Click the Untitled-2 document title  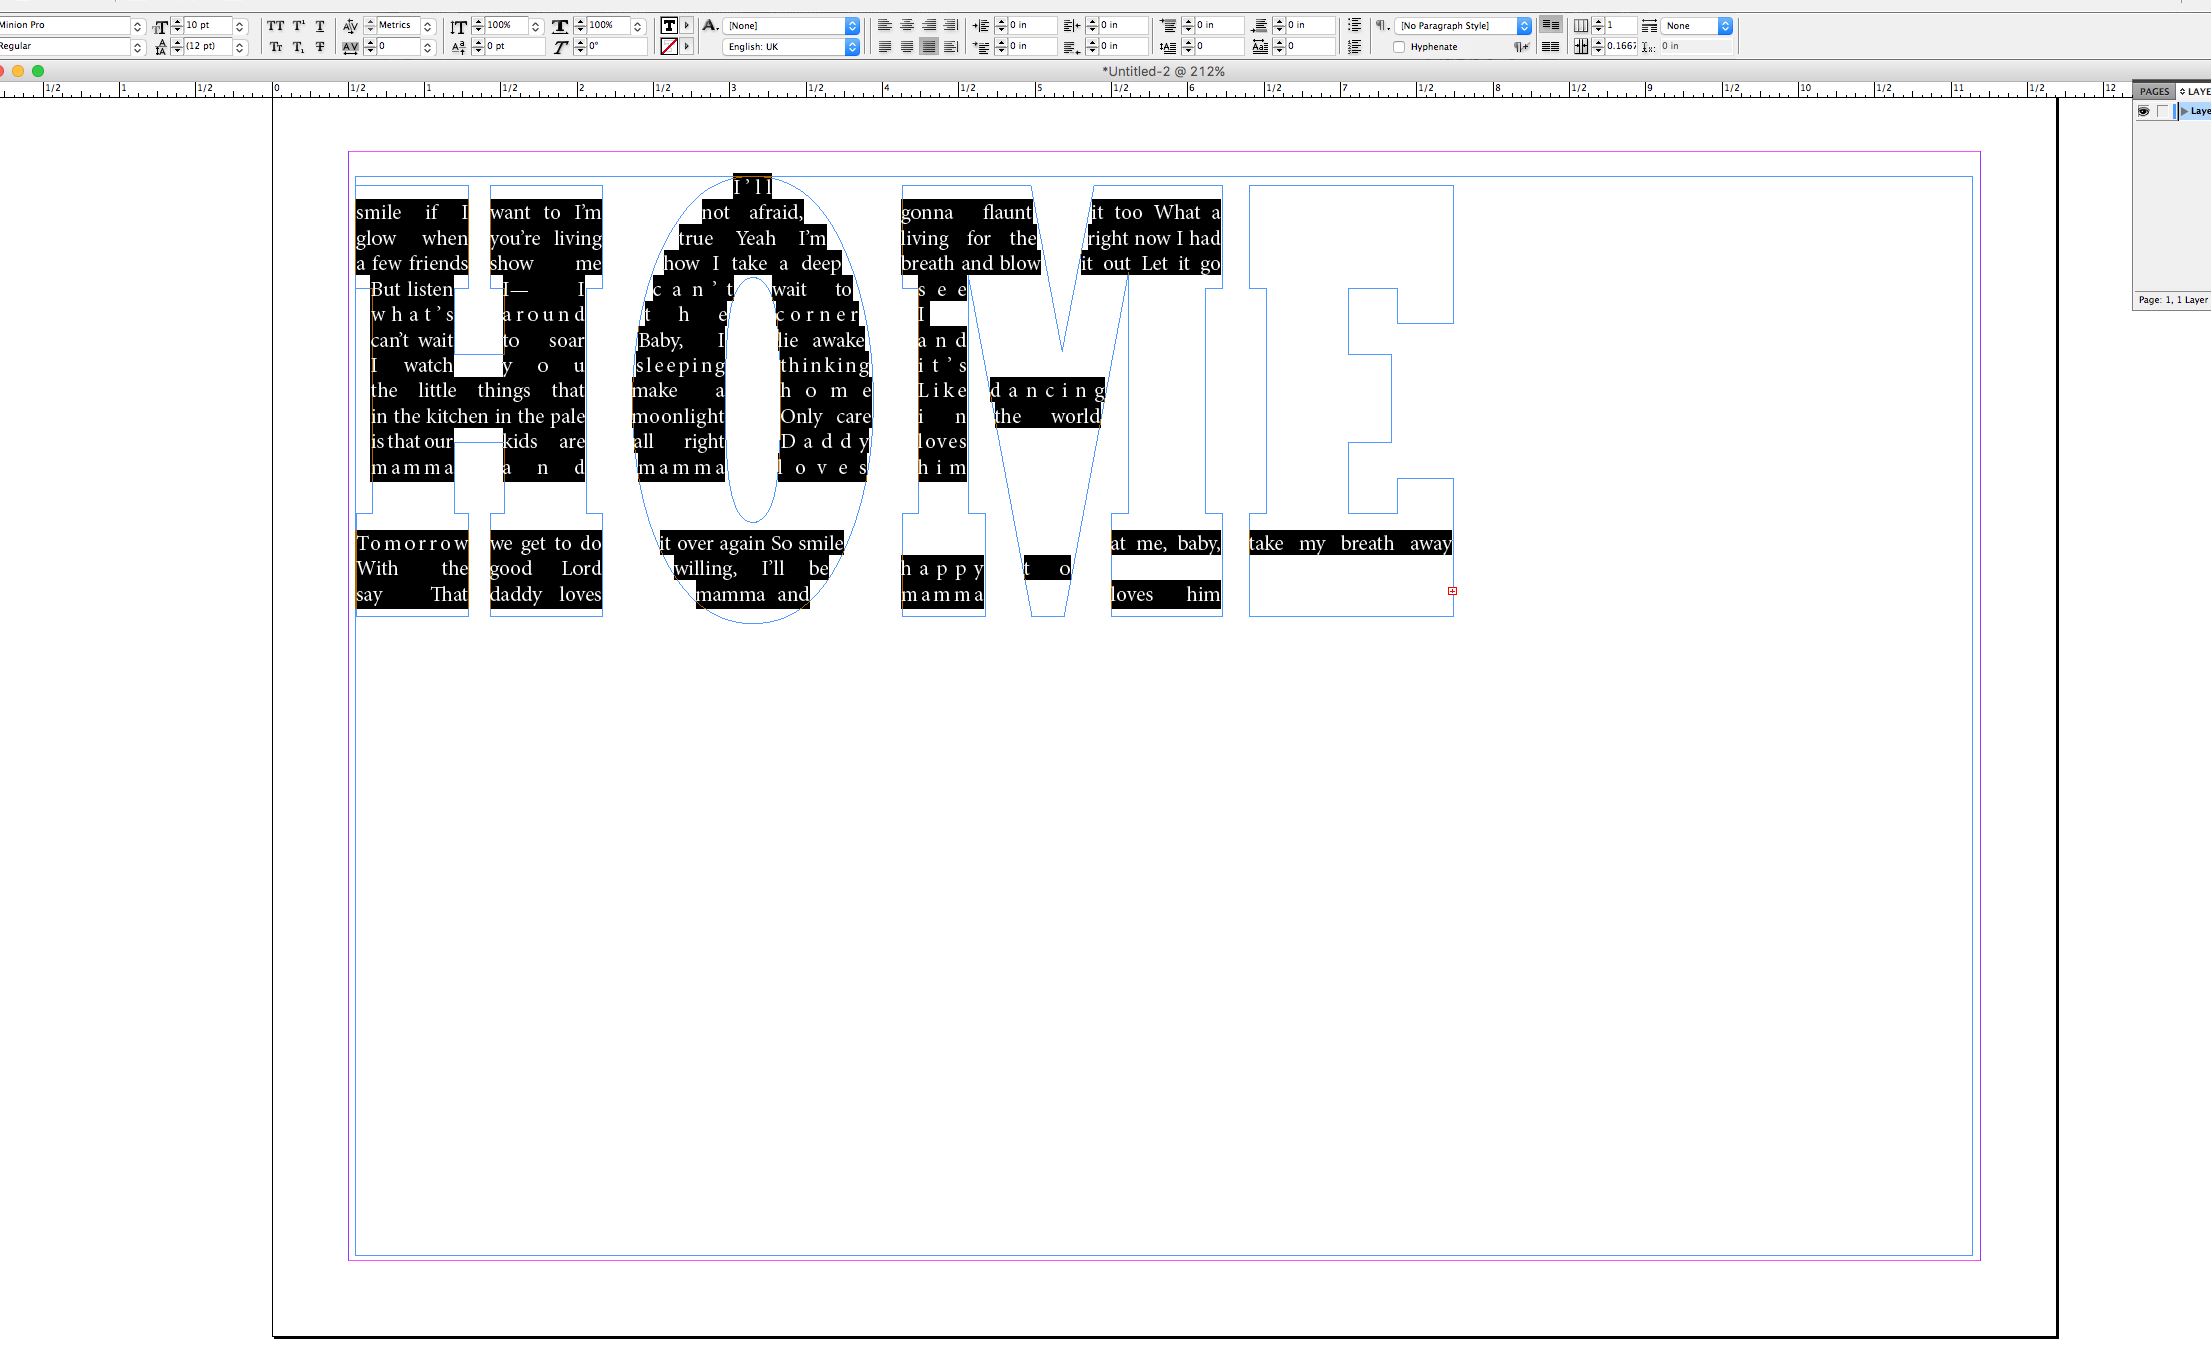click(1163, 71)
